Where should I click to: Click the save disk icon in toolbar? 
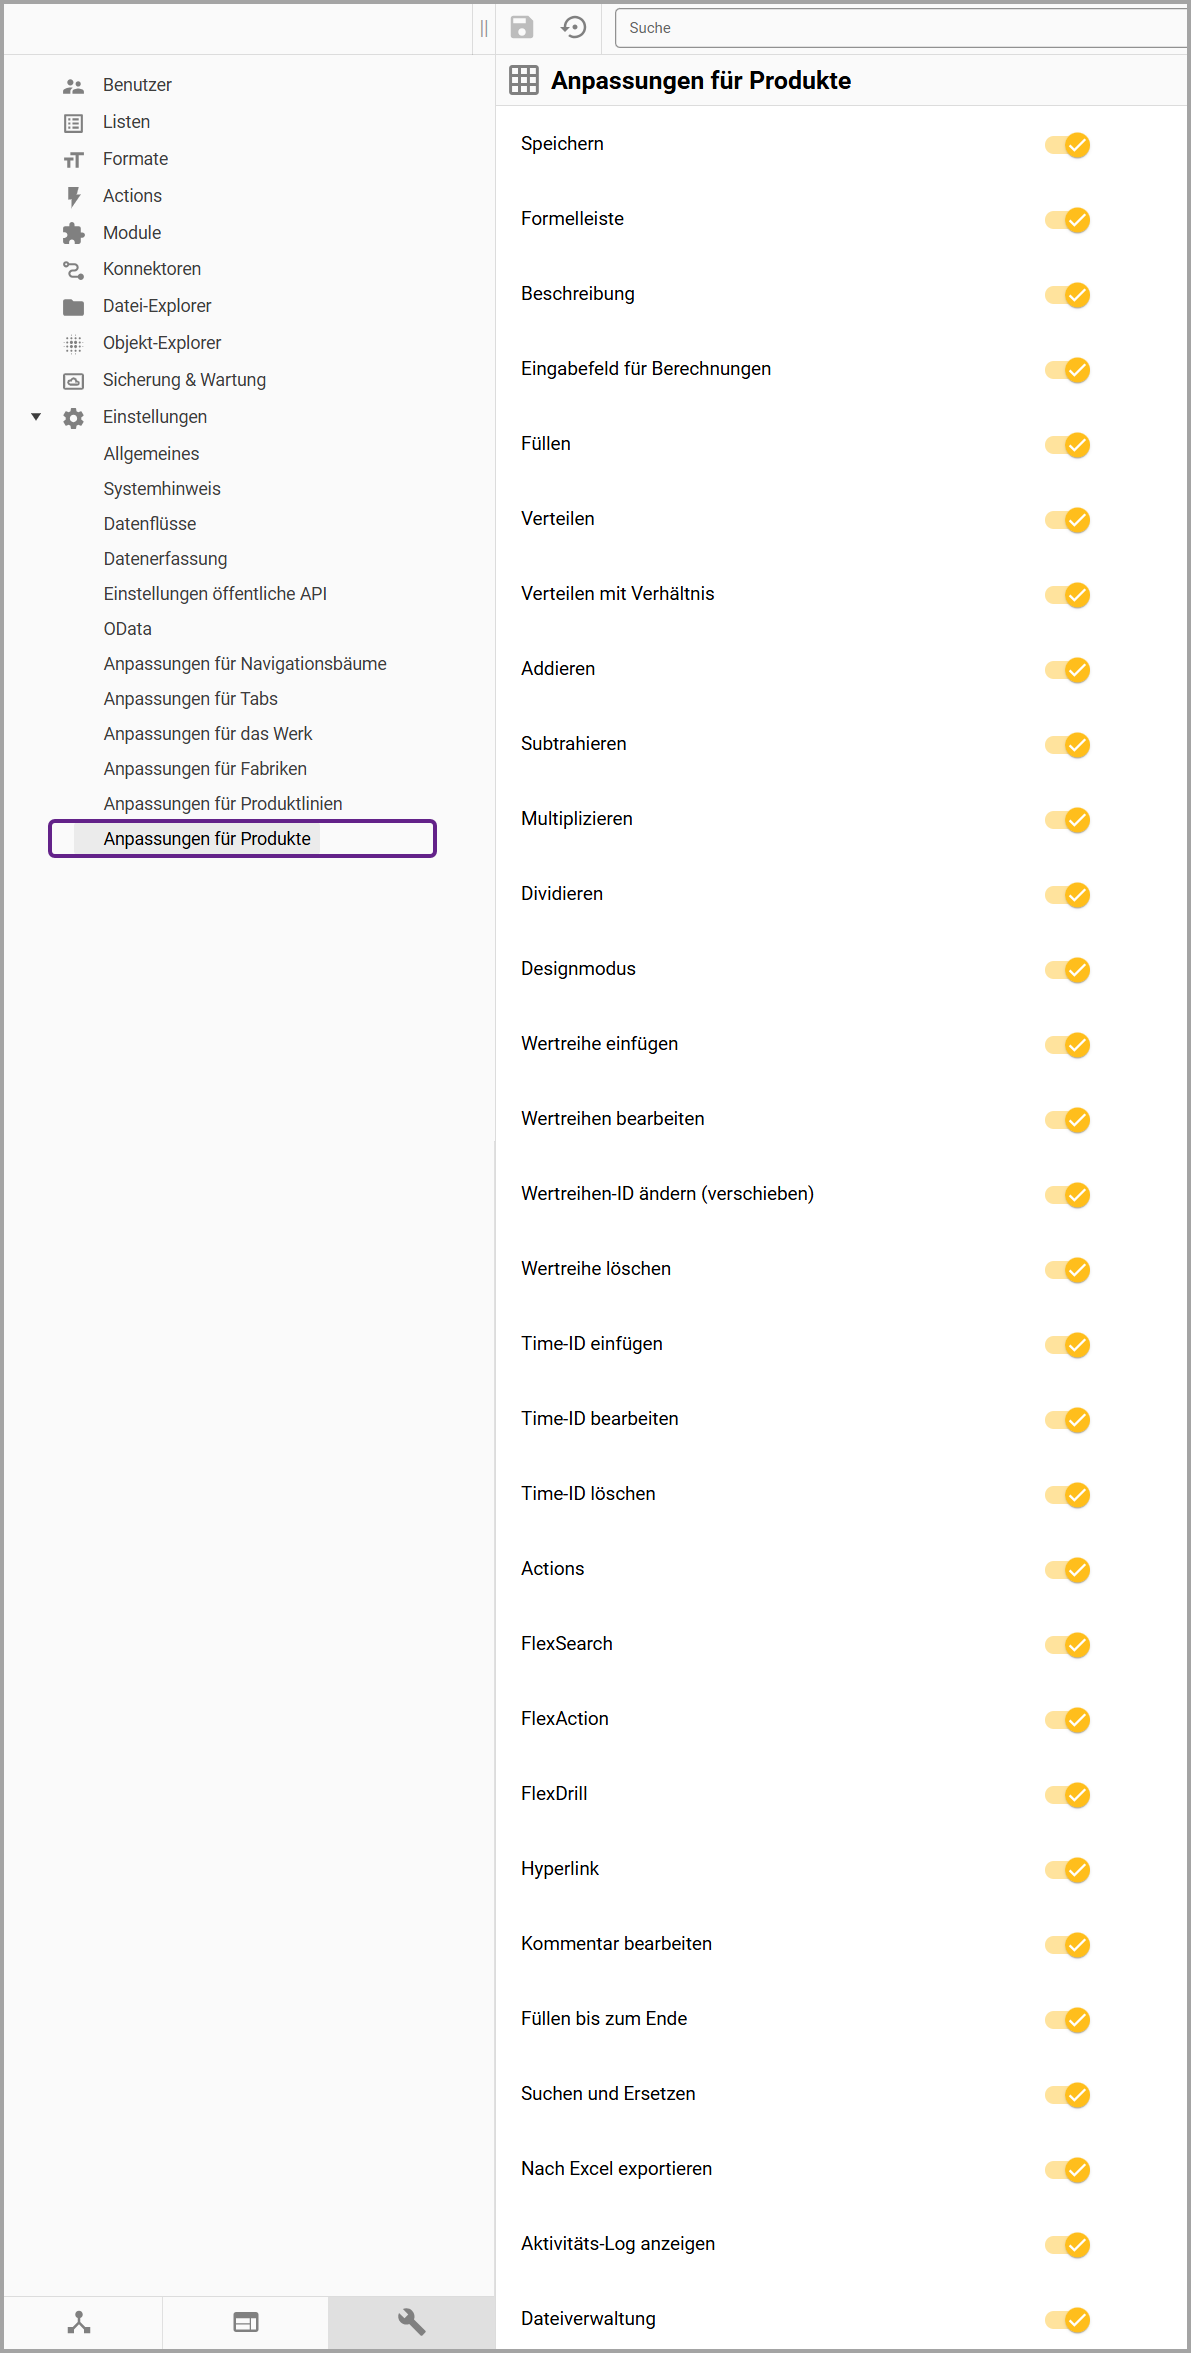tap(522, 27)
